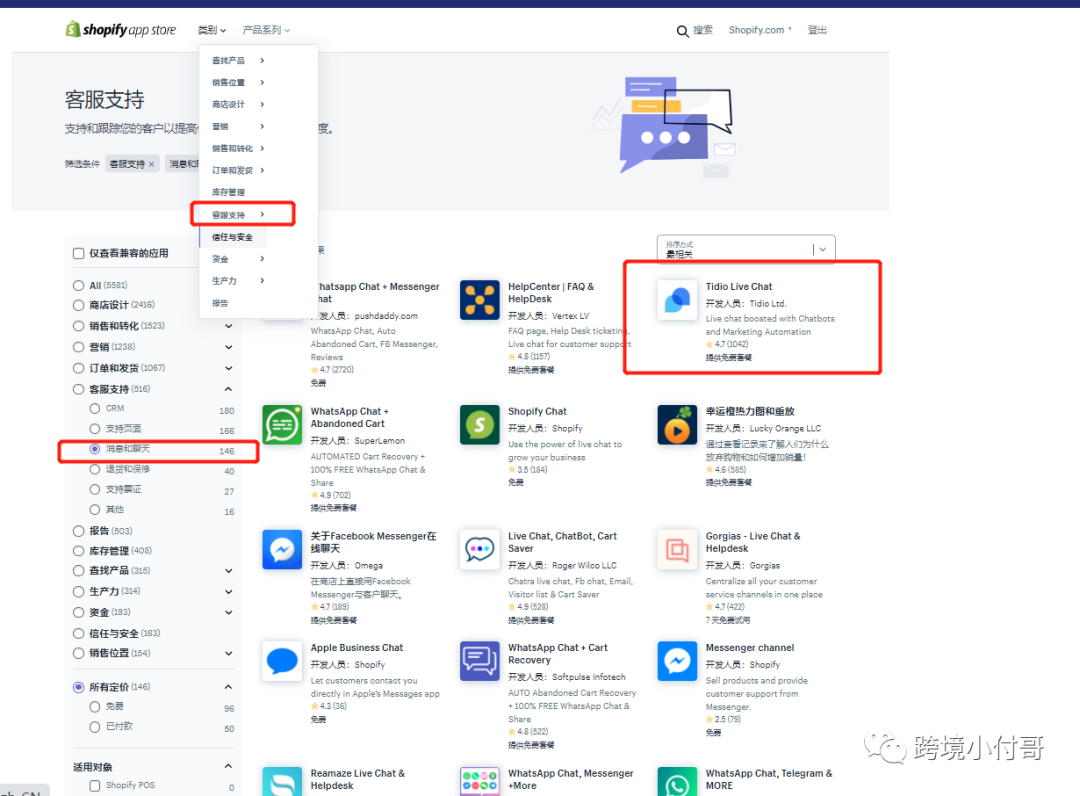Open 客服支持 in the category menu
The image size is (1080, 796).
(238, 215)
